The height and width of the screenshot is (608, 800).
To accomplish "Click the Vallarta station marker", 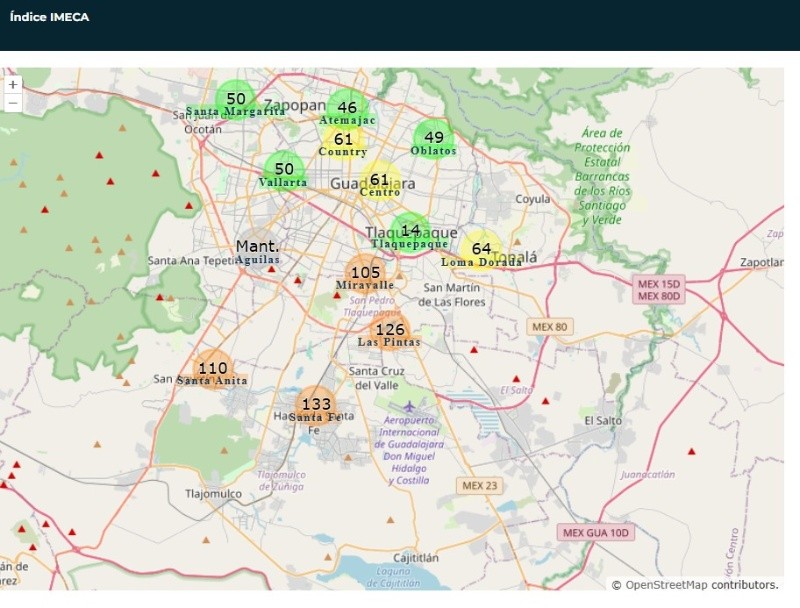I will coord(284,170).
